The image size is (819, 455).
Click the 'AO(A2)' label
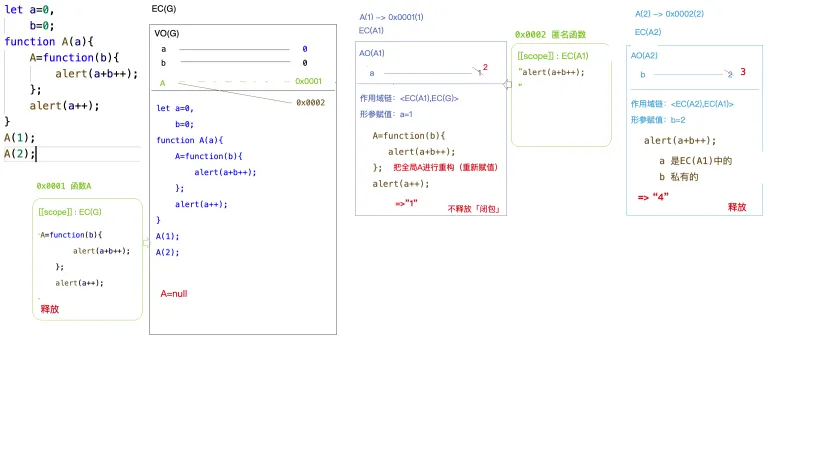click(x=644, y=55)
